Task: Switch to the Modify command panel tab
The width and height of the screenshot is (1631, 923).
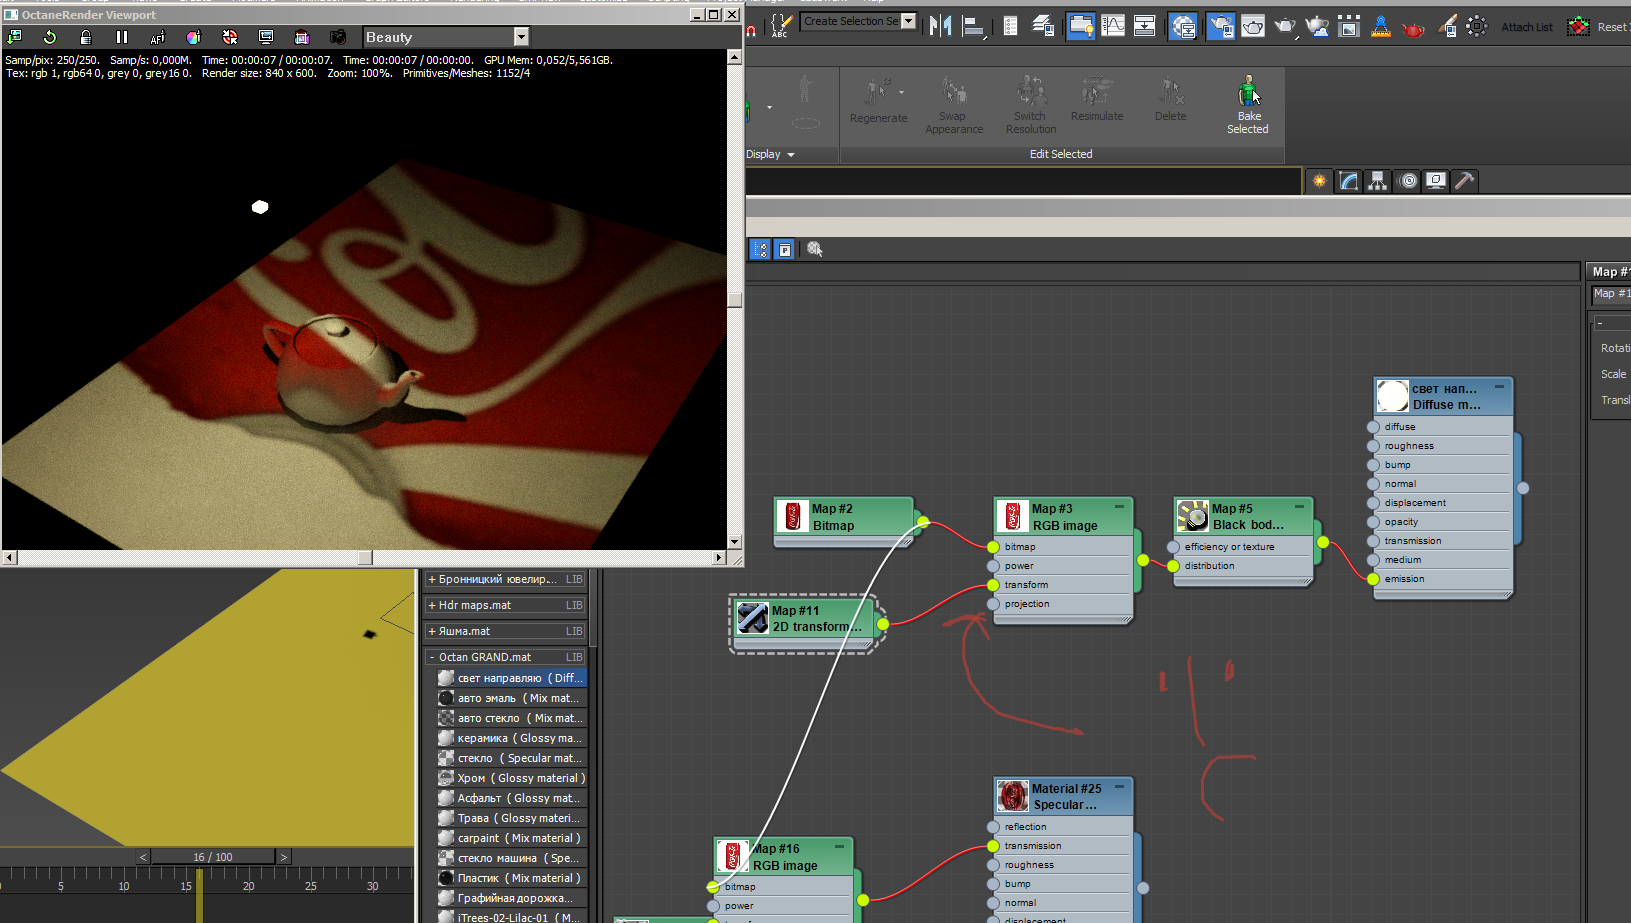Action: tap(1349, 181)
